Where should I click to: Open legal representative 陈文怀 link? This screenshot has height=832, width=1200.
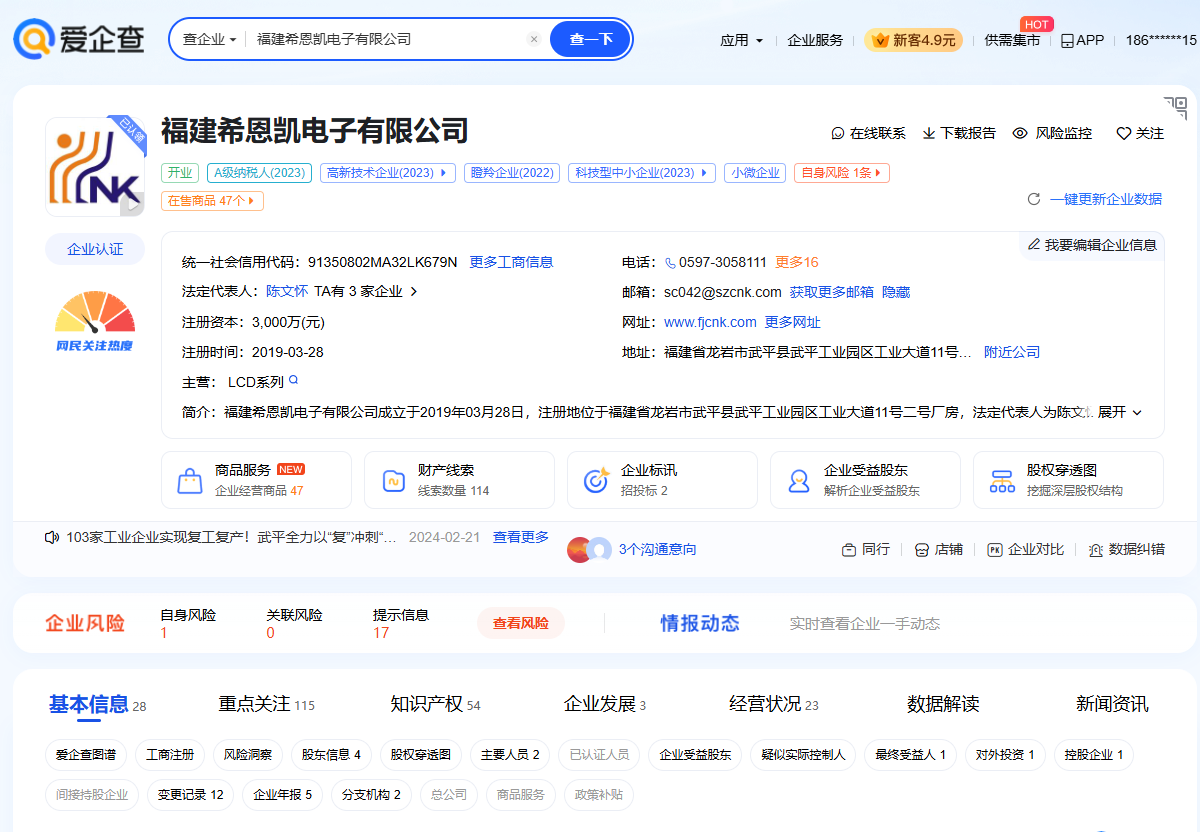287,292
